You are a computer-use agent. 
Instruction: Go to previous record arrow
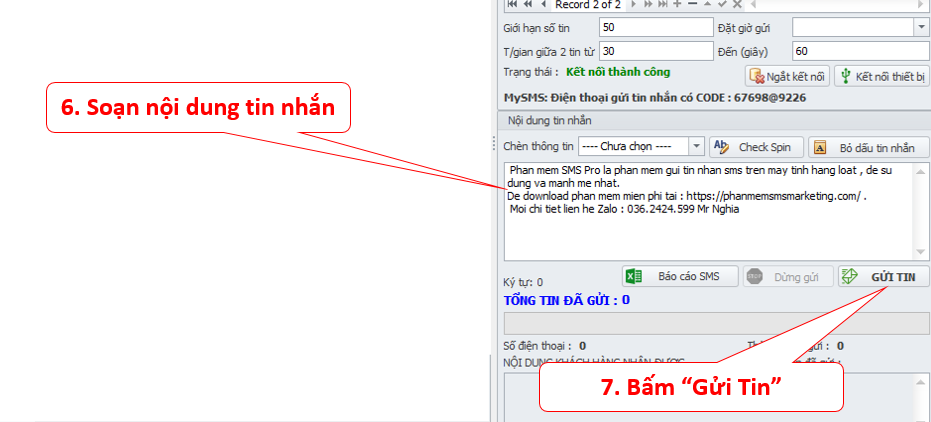tap(541, 4)
